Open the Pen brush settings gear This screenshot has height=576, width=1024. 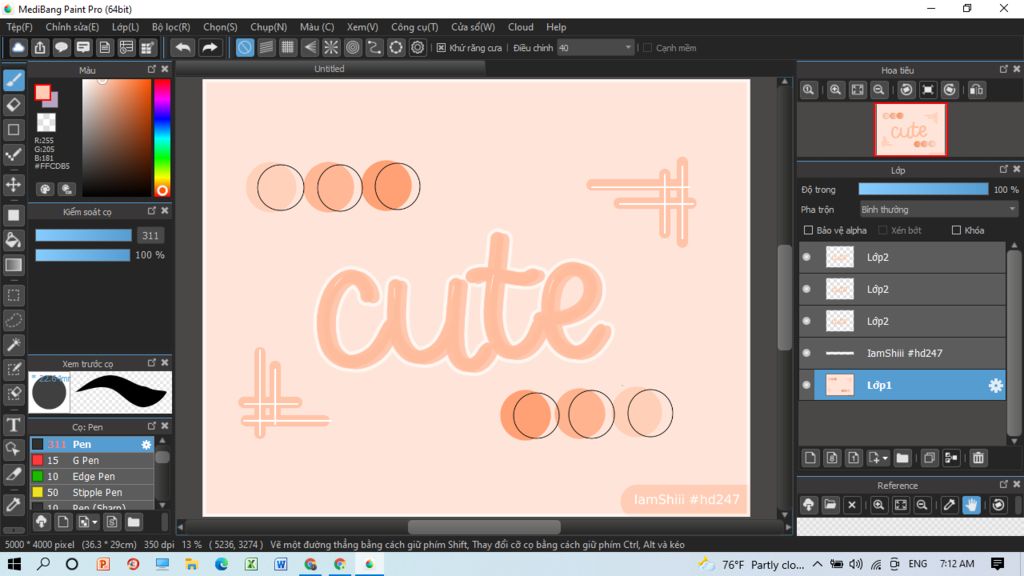146,444
